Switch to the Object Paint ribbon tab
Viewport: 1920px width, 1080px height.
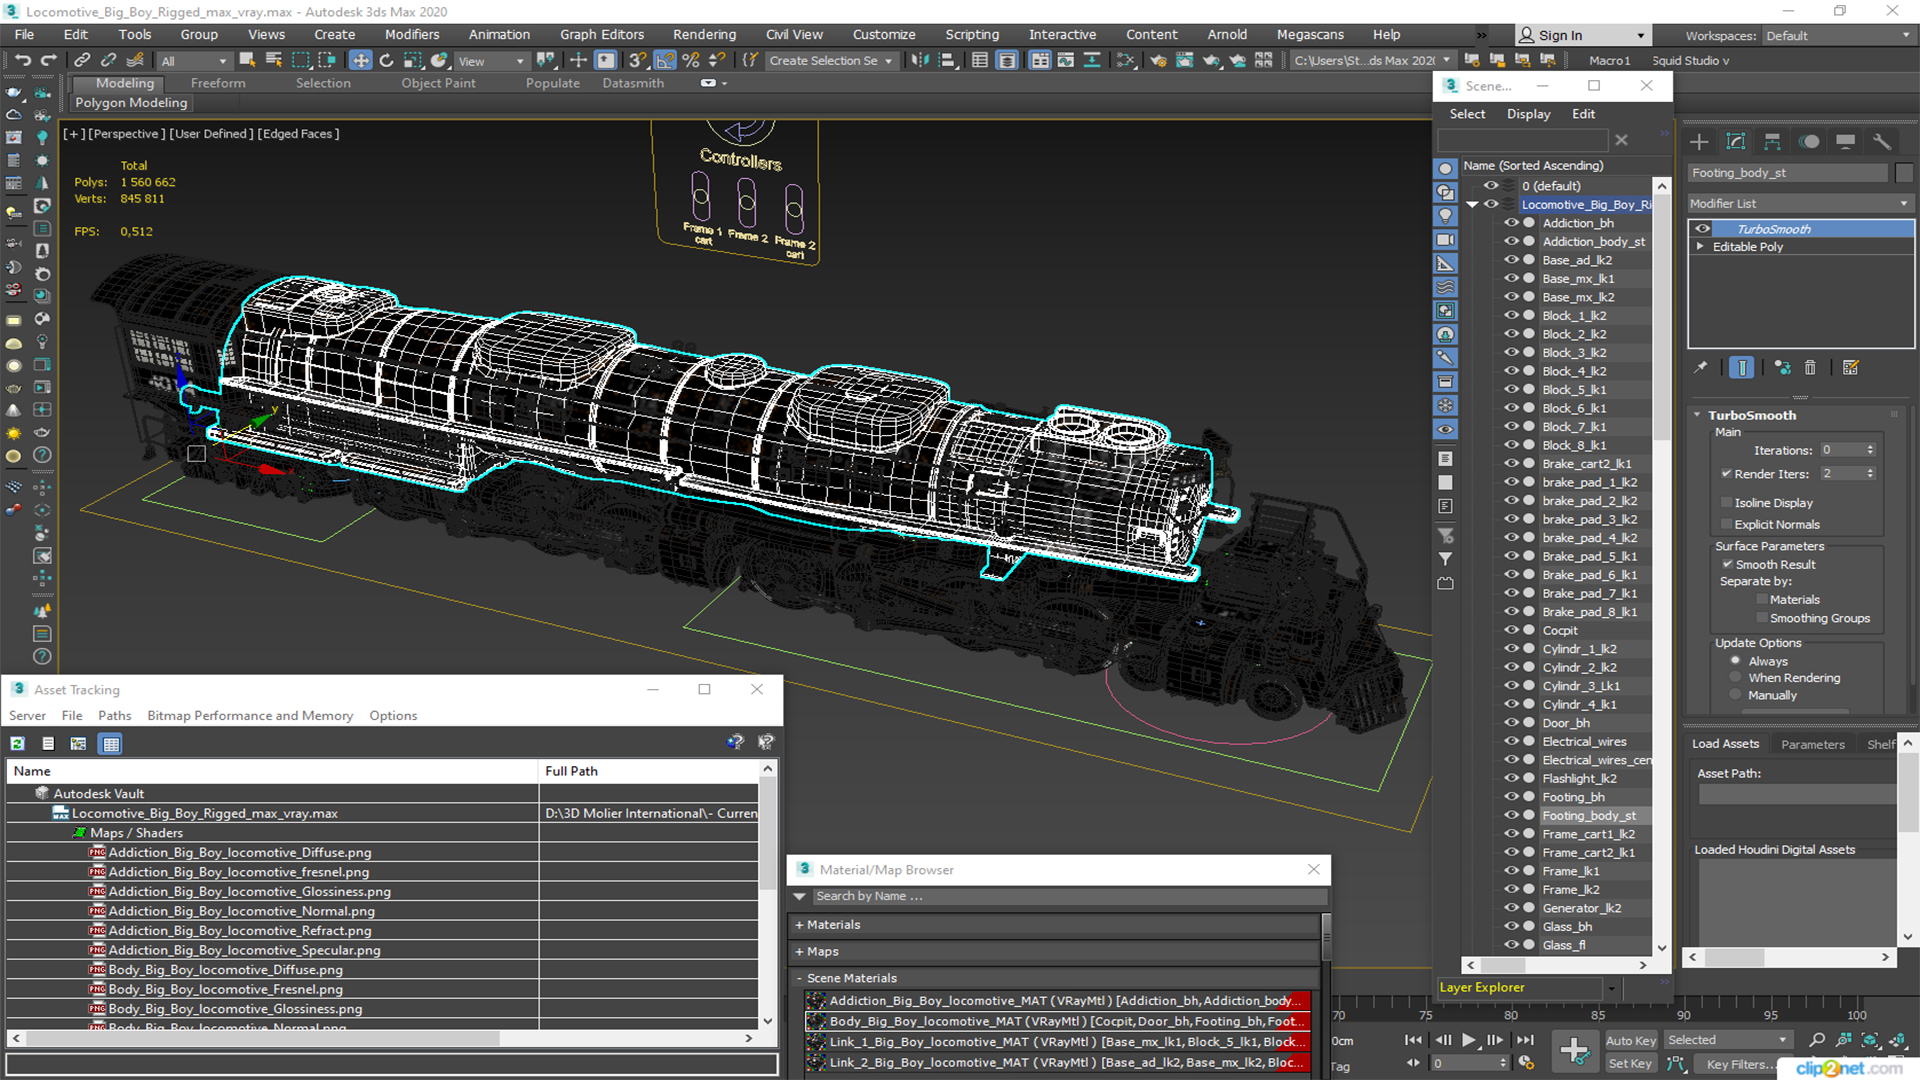pyautogui.click(x=438, y=84)
